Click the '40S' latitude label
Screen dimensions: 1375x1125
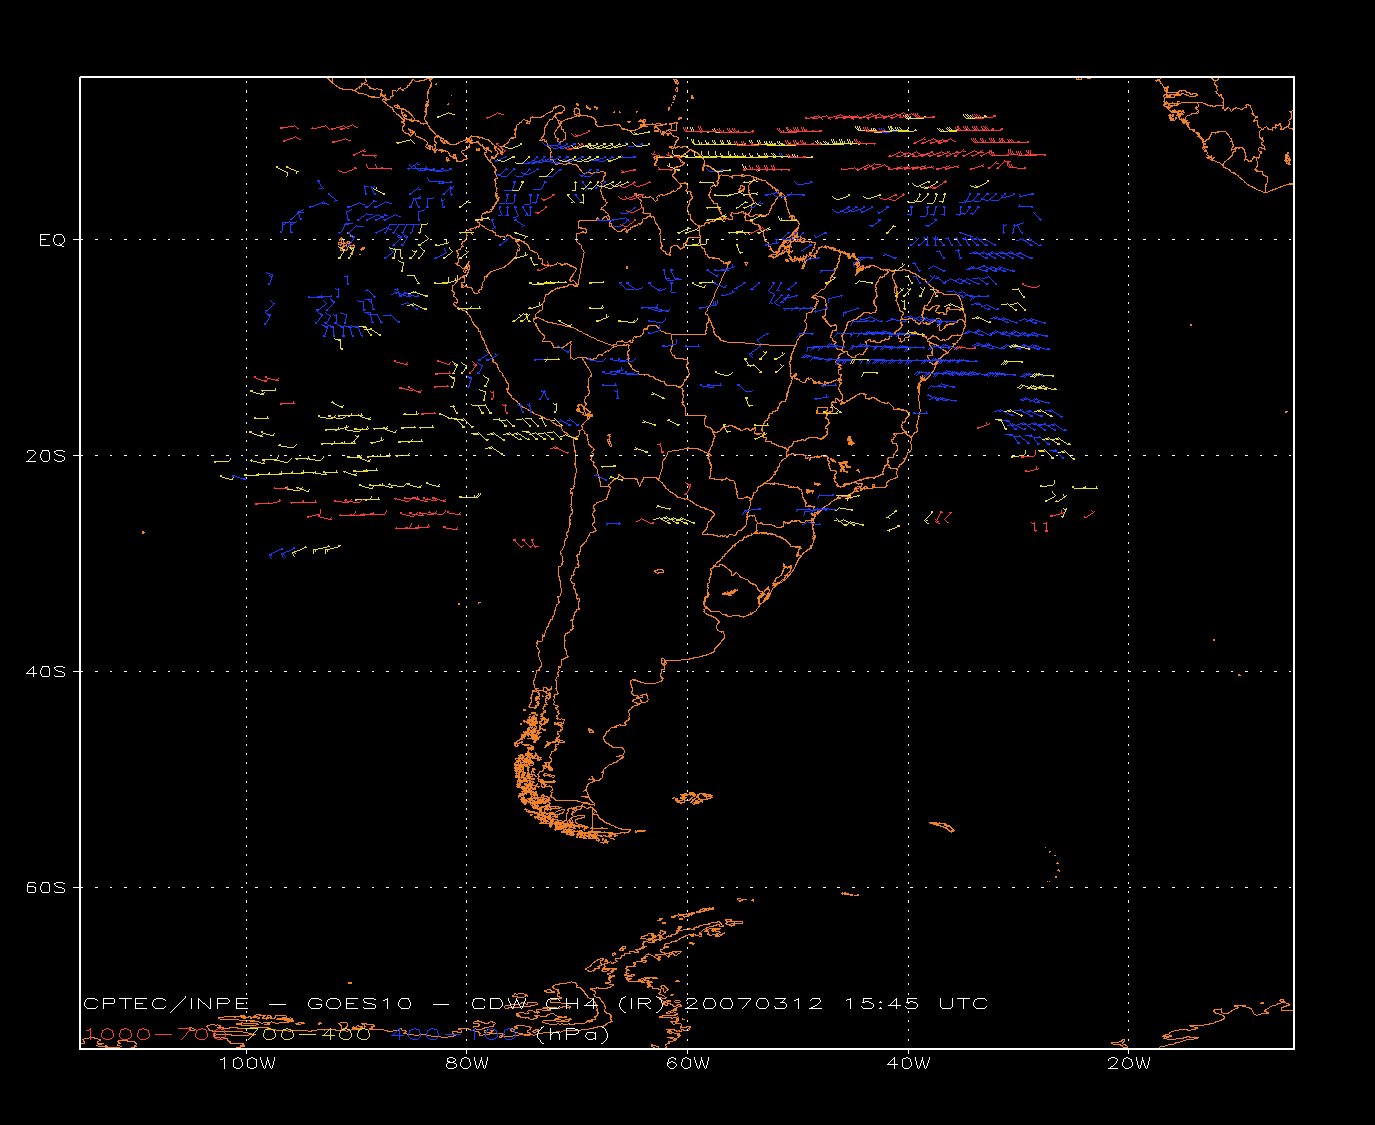(x=45, y=672)
